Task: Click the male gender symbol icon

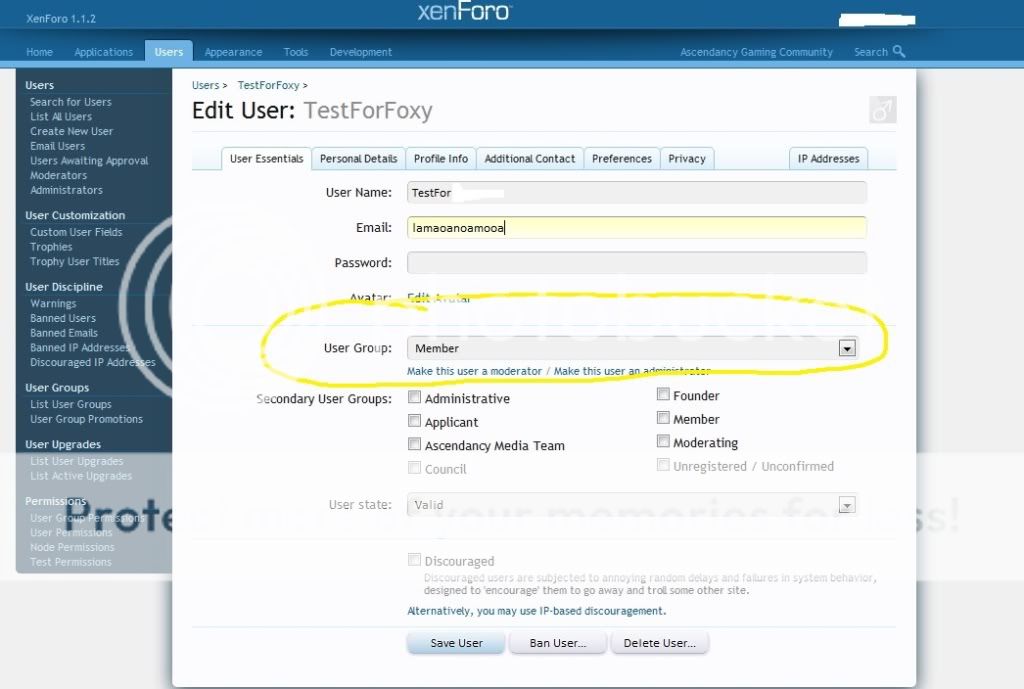Action: pos(882,110)
